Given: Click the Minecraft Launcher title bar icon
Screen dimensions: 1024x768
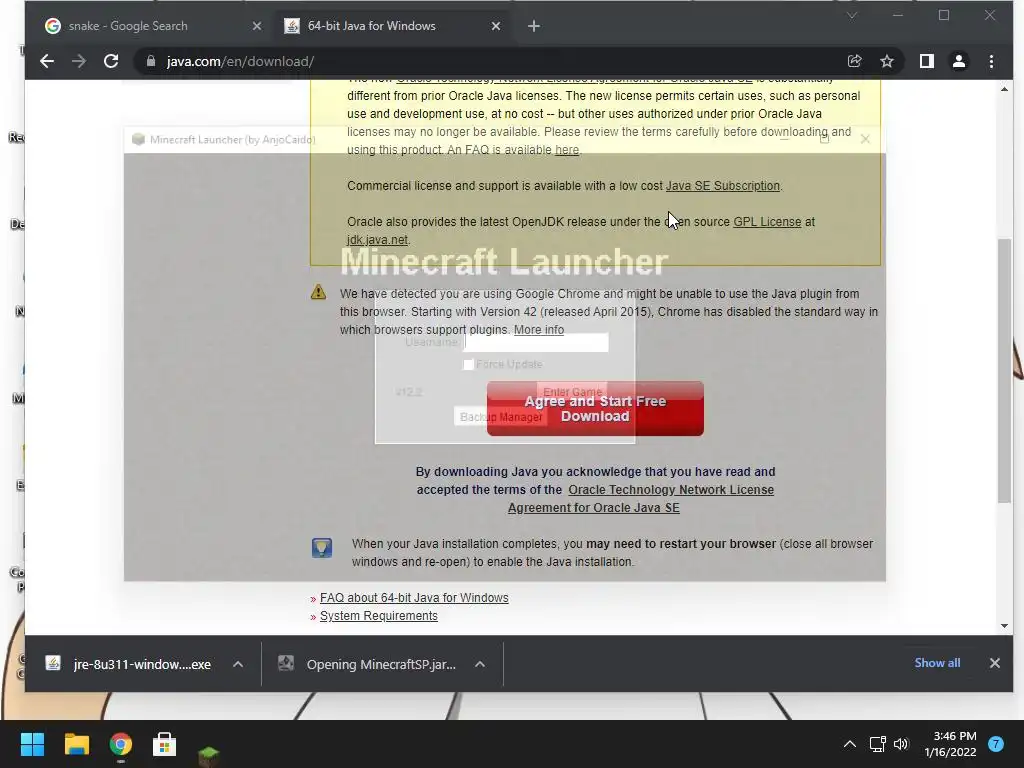Looking at the screenshot, I should tap(138, 139).
